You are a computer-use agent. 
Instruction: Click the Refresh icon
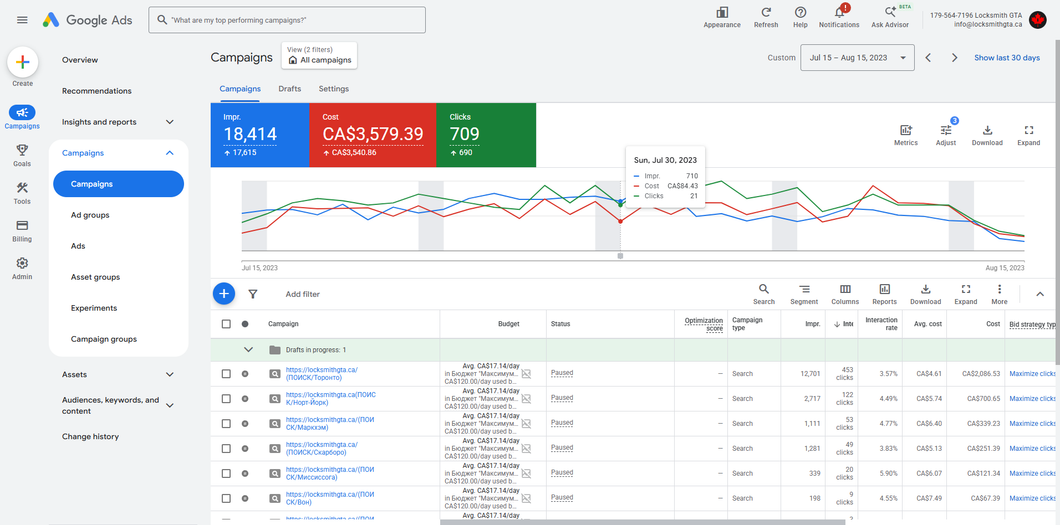coord(766,18)
